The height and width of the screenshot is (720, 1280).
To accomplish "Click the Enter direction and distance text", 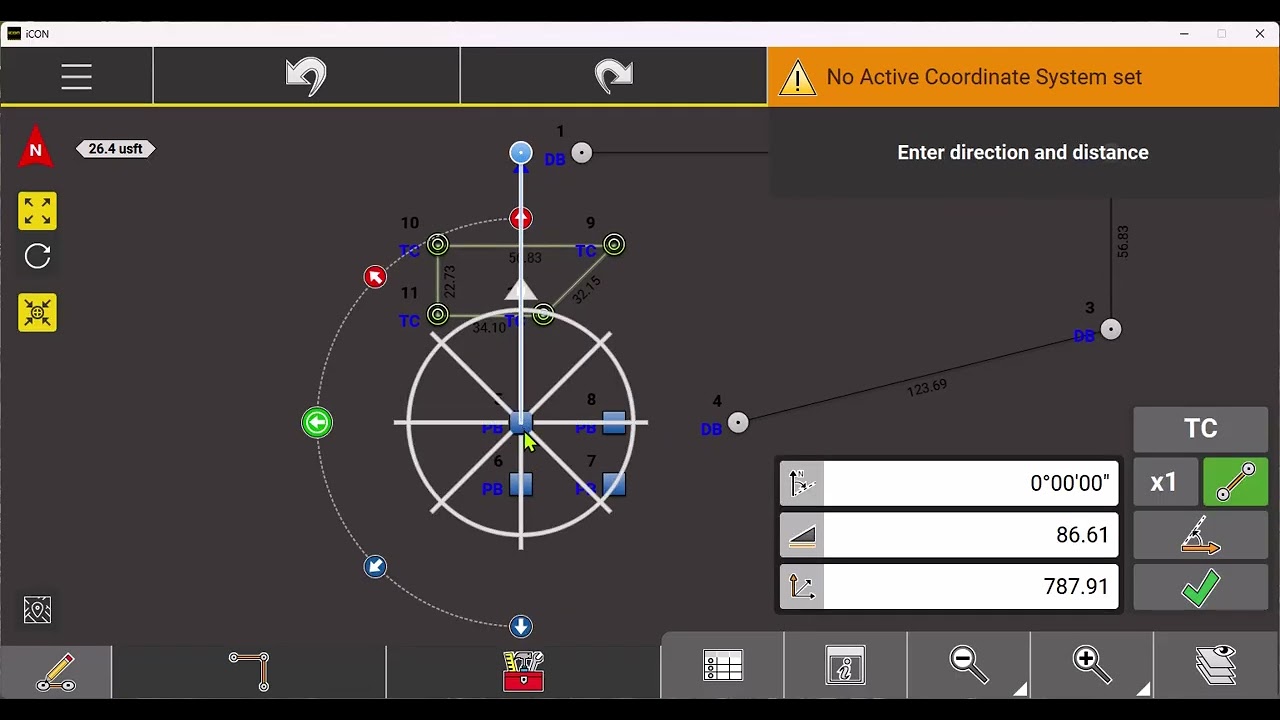I will (1023, 153).
